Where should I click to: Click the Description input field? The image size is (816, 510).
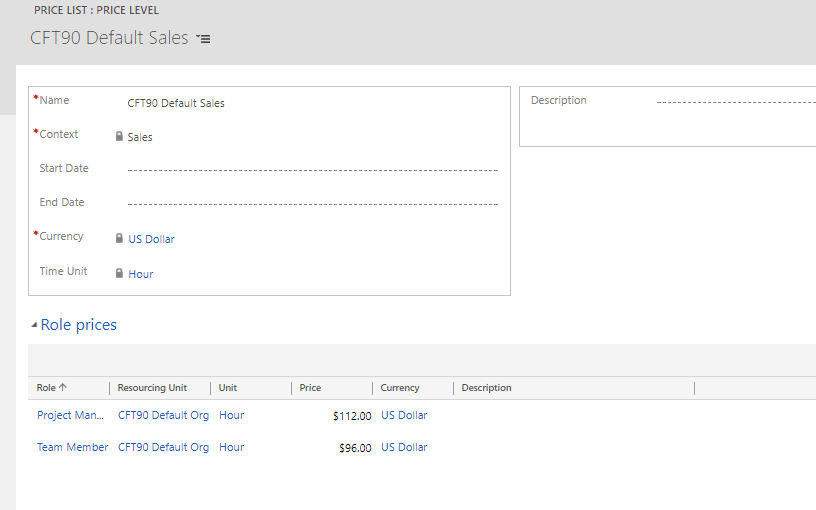click(x=735, y=101)
